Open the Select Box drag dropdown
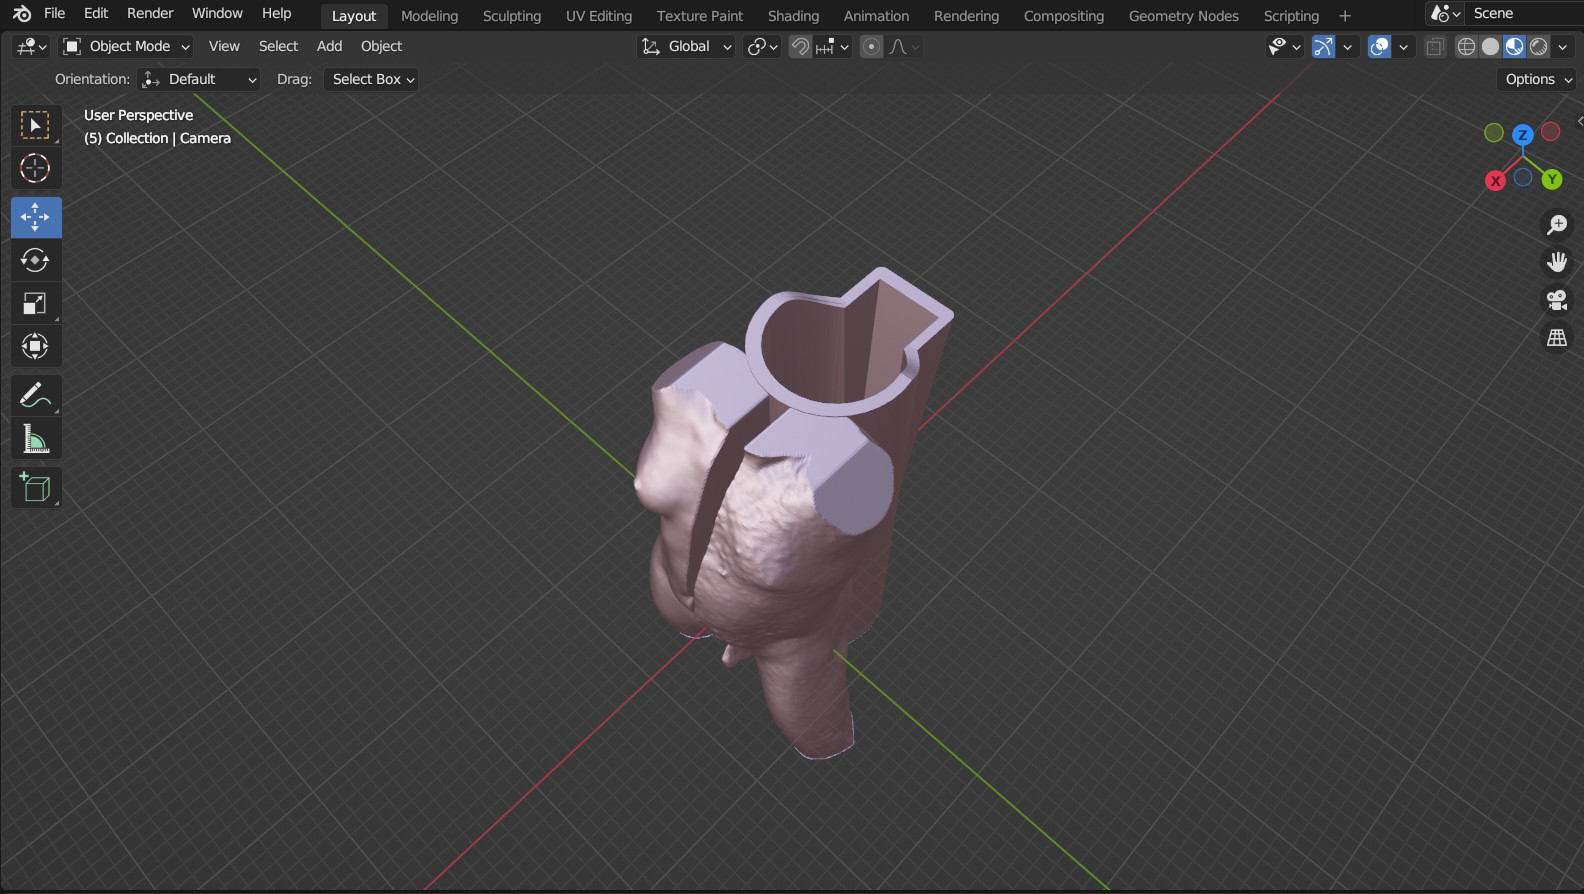This screenshot has width=1584, height=894. pos(371,79)
